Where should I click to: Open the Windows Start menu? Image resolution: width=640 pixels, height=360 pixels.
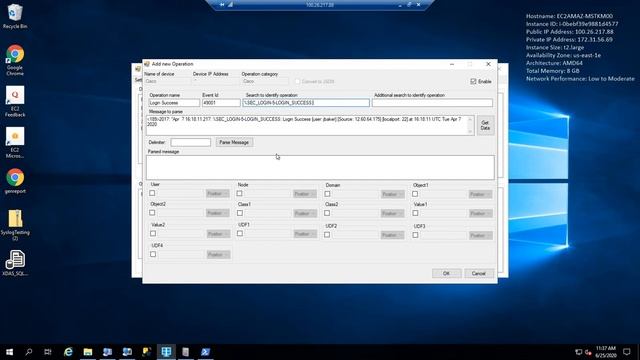(x=9, y=352)
